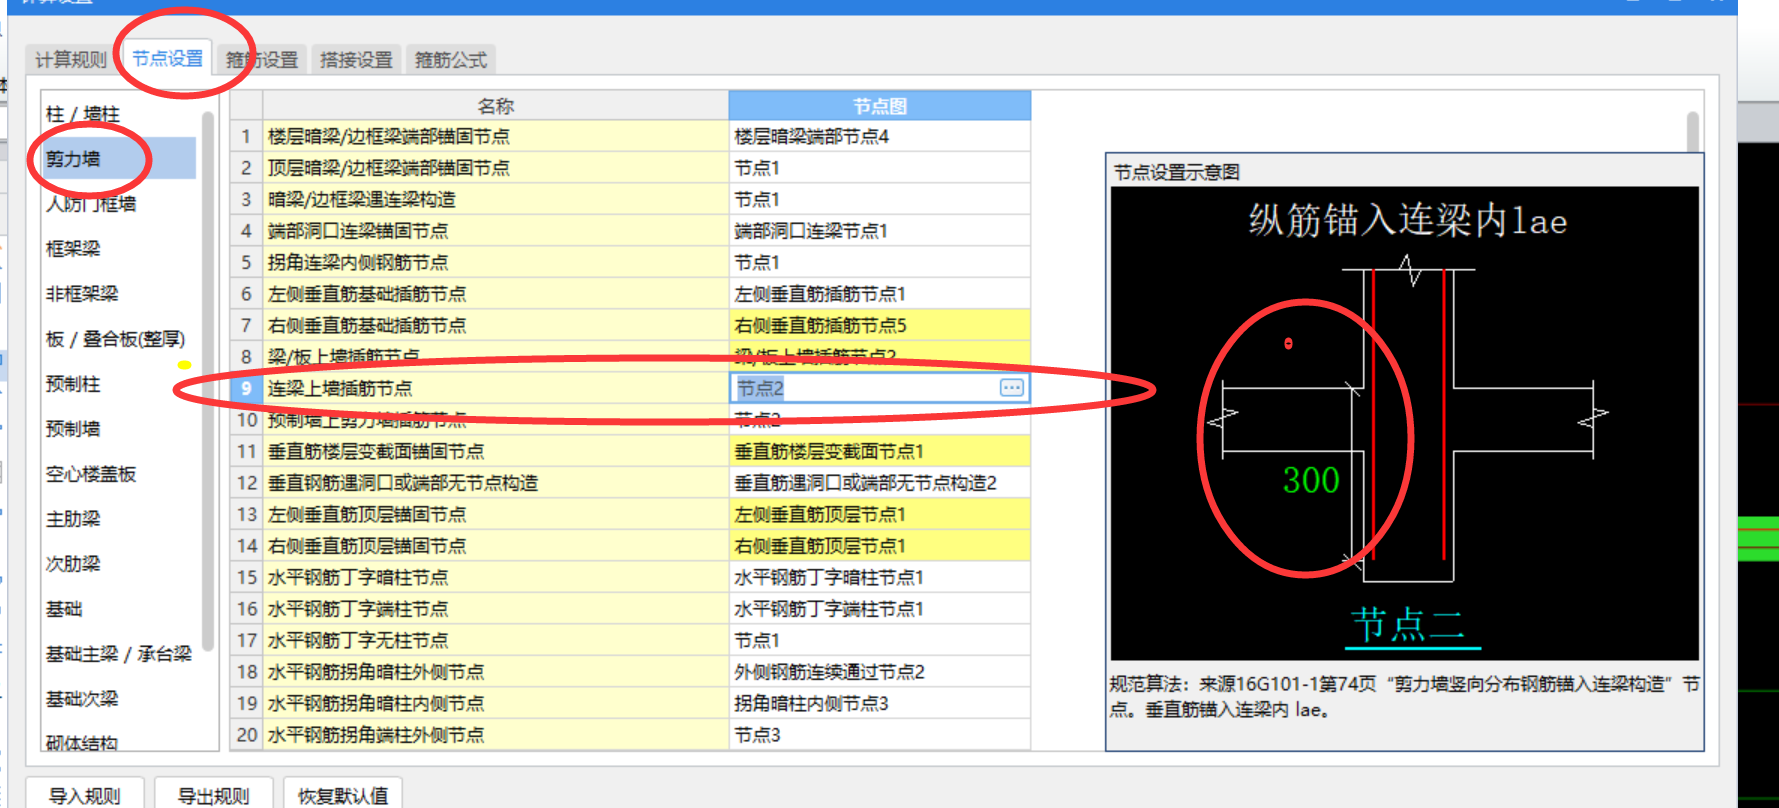Select 次肋梁 in the component list

click(73, 564)
